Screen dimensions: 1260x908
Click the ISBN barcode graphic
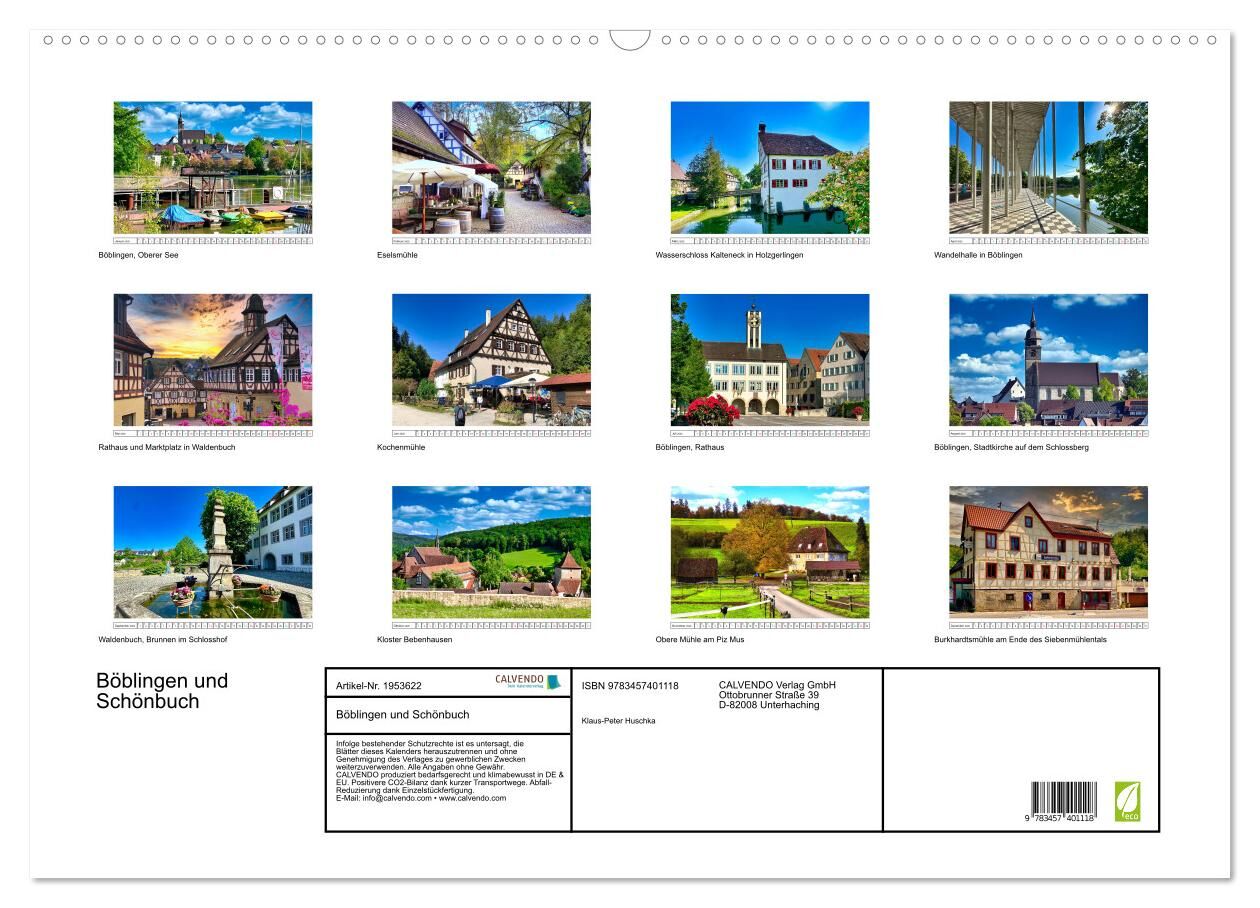[x=1064, y=799]
